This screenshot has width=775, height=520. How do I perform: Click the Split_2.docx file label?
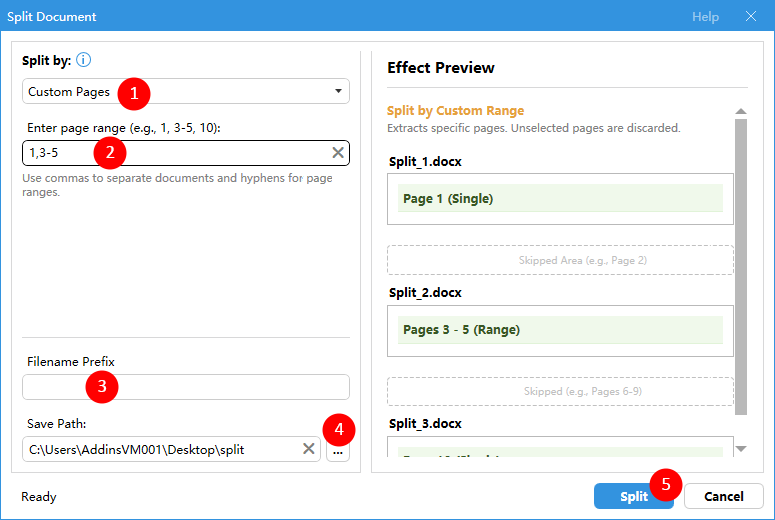click(425, 293)
